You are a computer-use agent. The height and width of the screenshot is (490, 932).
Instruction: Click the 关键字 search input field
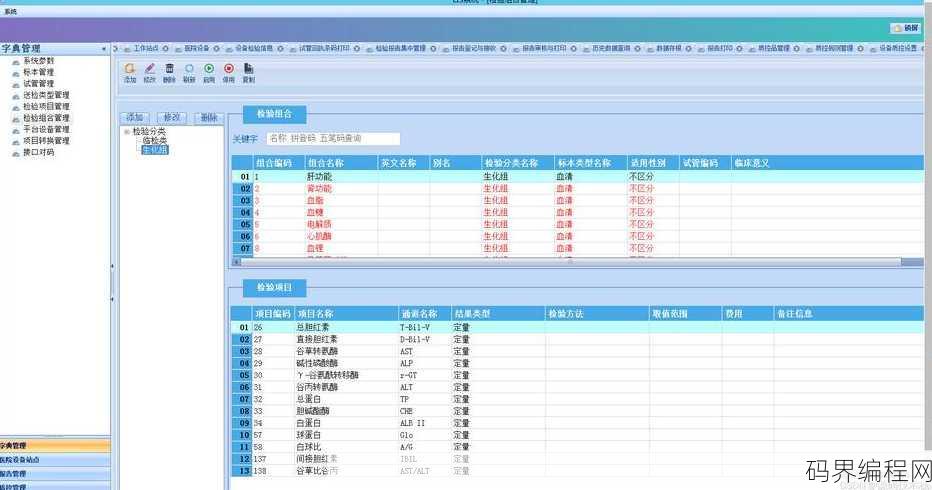click(333, 139)
